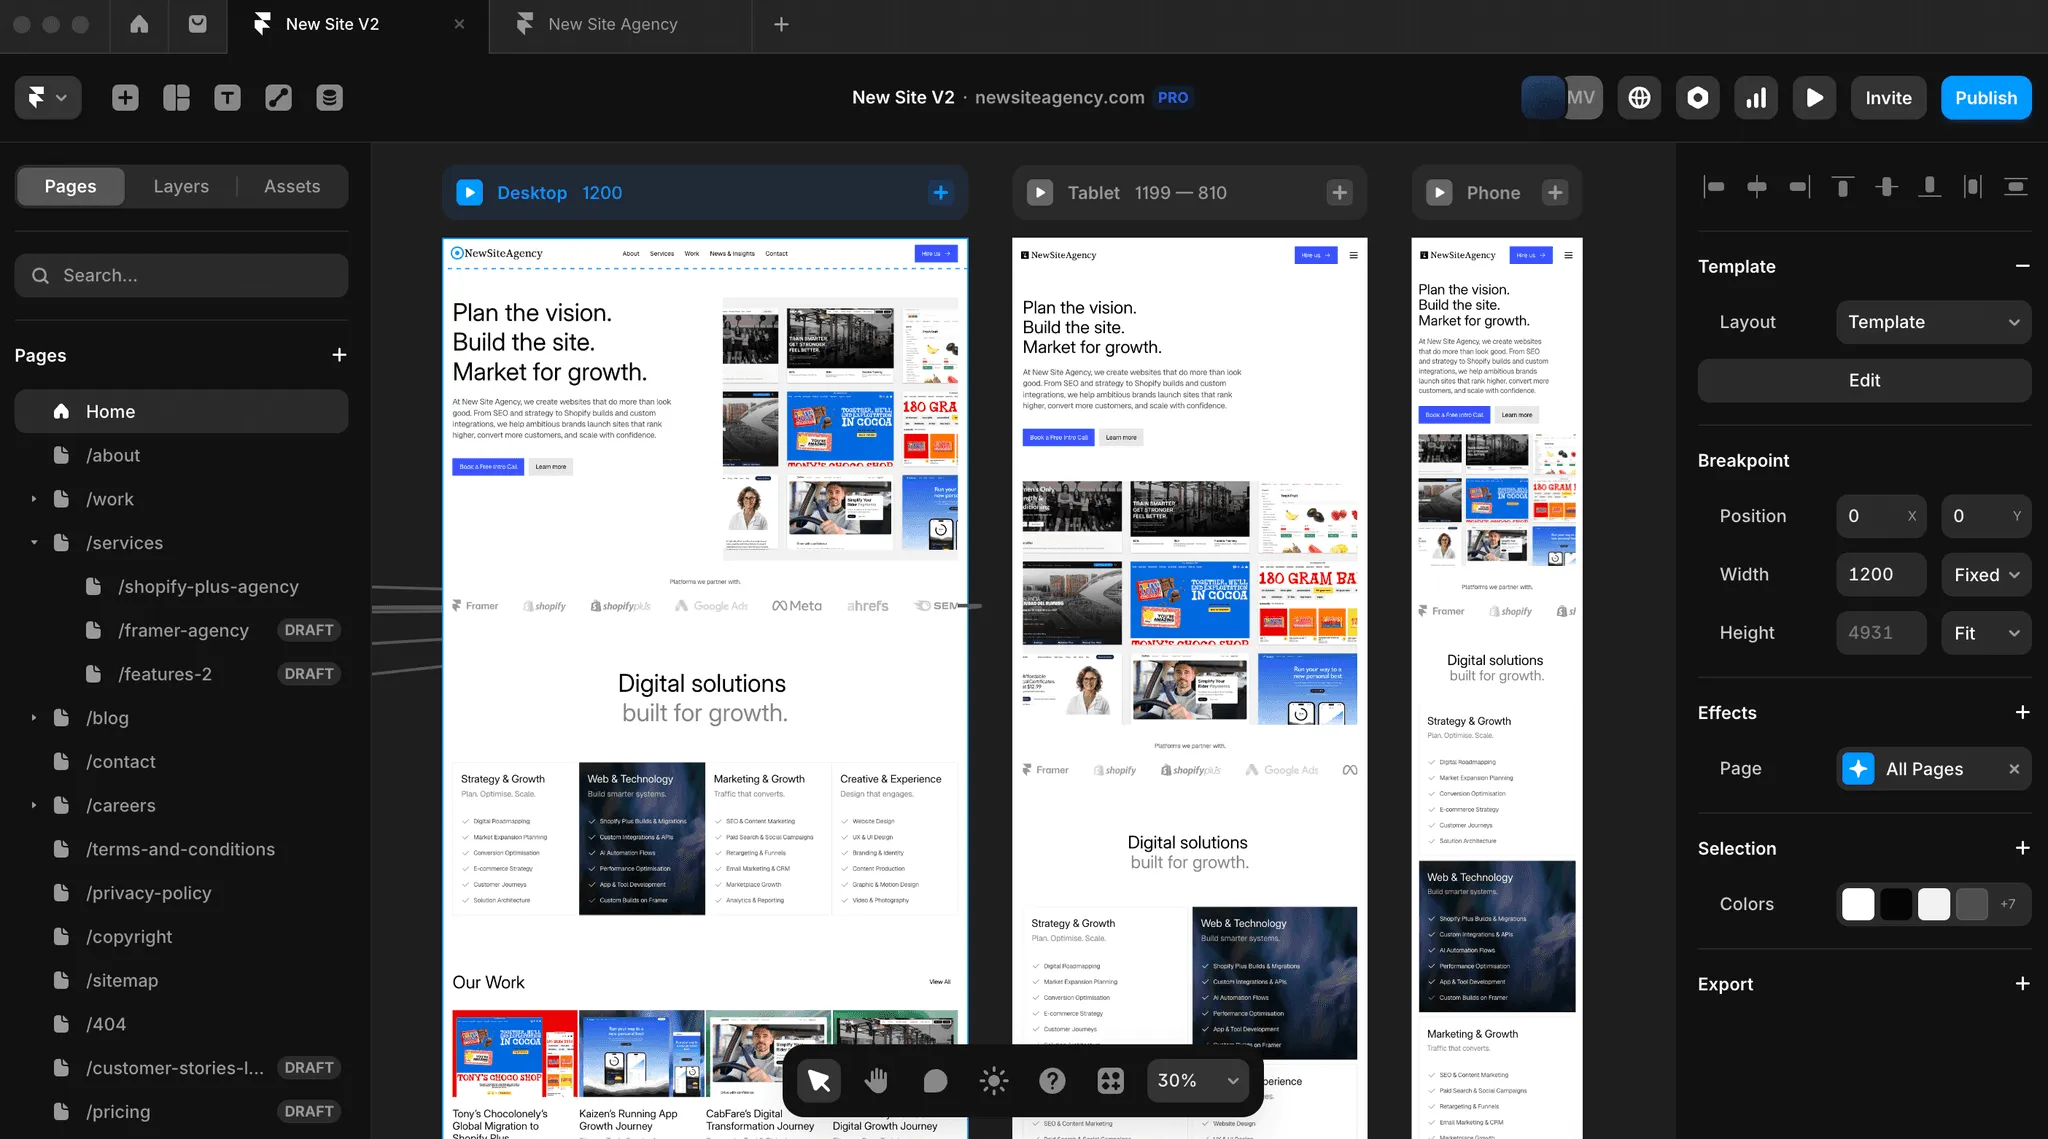Select the white color swatch
Screen dimensions: 2048x1139
click(x=1858, y=904)
